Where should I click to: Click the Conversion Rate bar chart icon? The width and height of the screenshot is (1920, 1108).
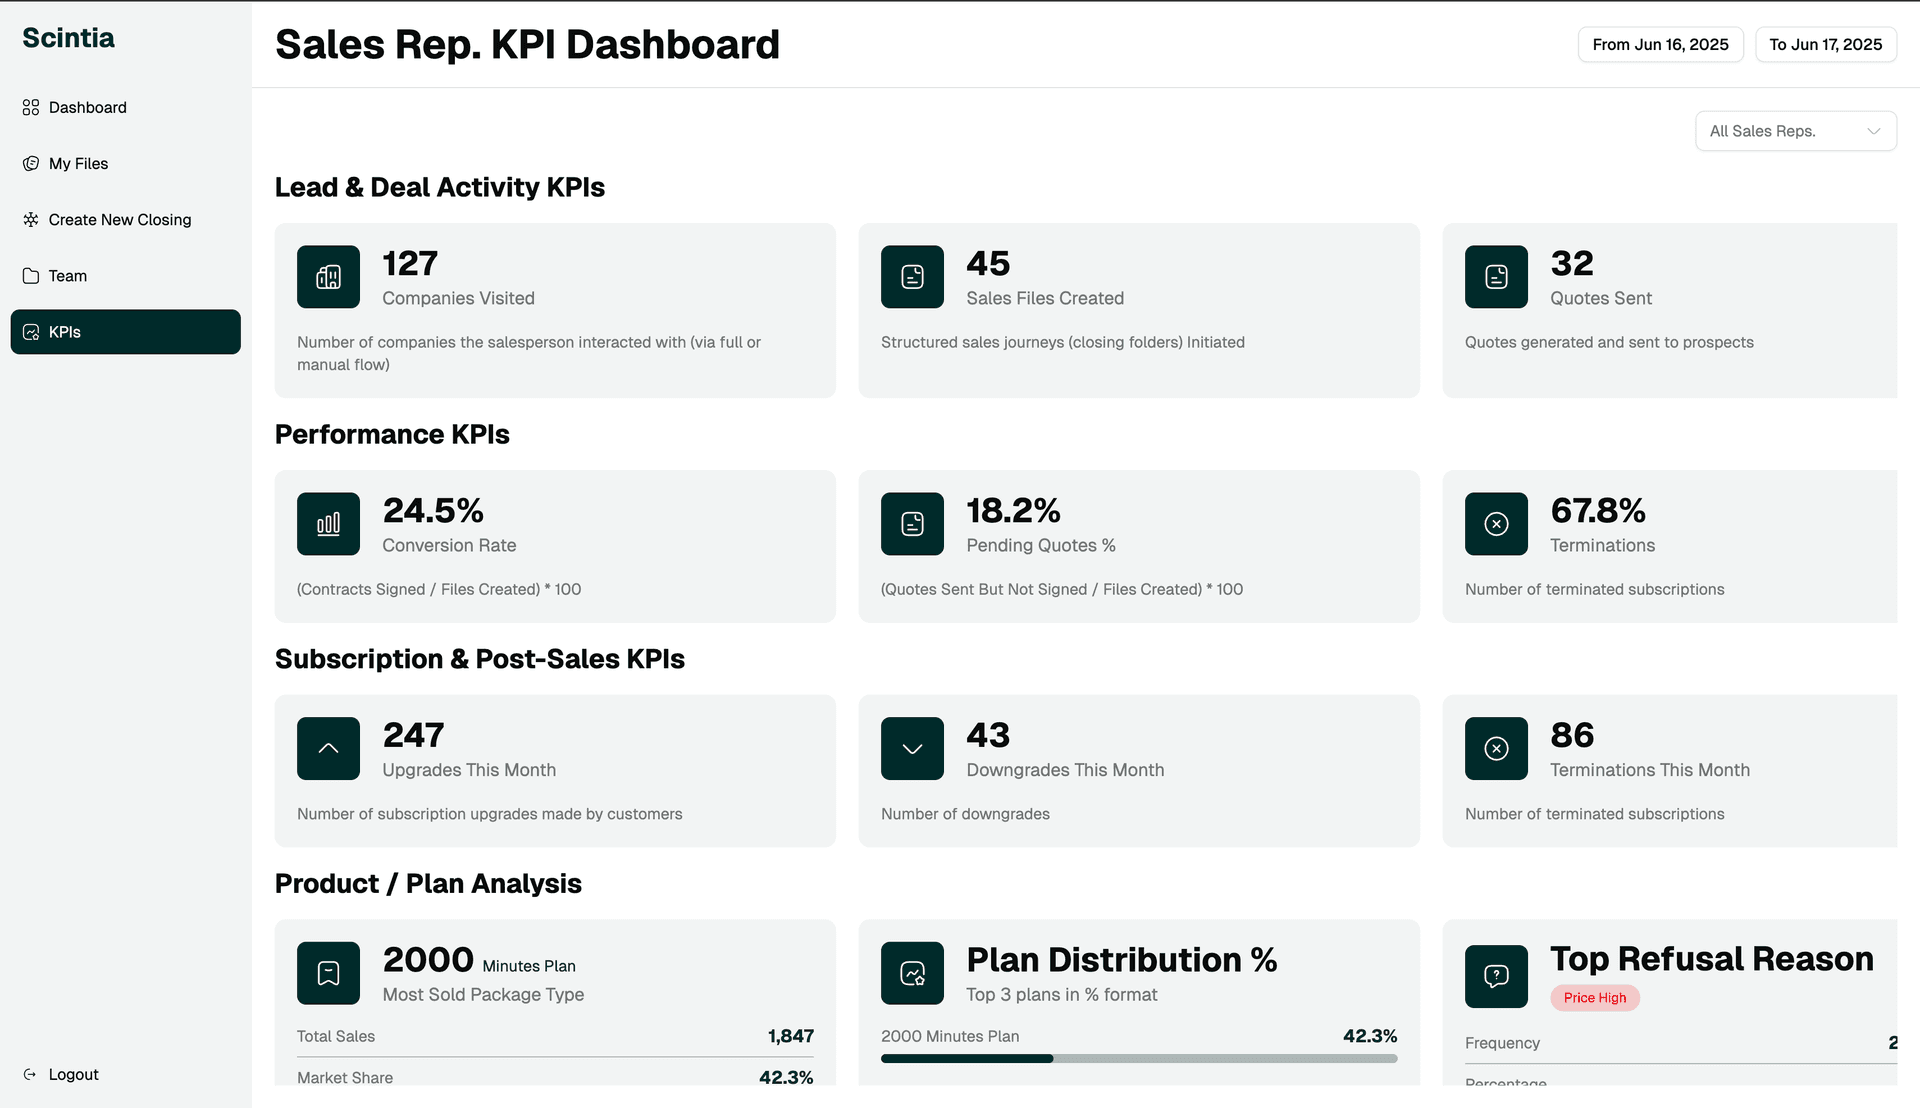(328, 524)
